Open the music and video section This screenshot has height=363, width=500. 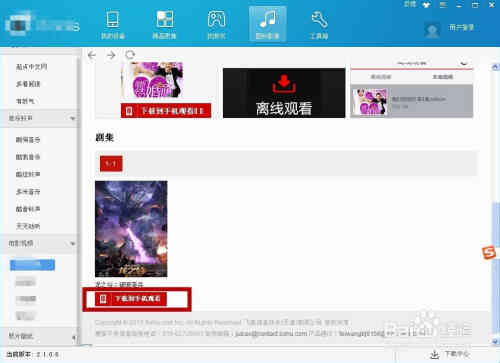pos(268,24)
